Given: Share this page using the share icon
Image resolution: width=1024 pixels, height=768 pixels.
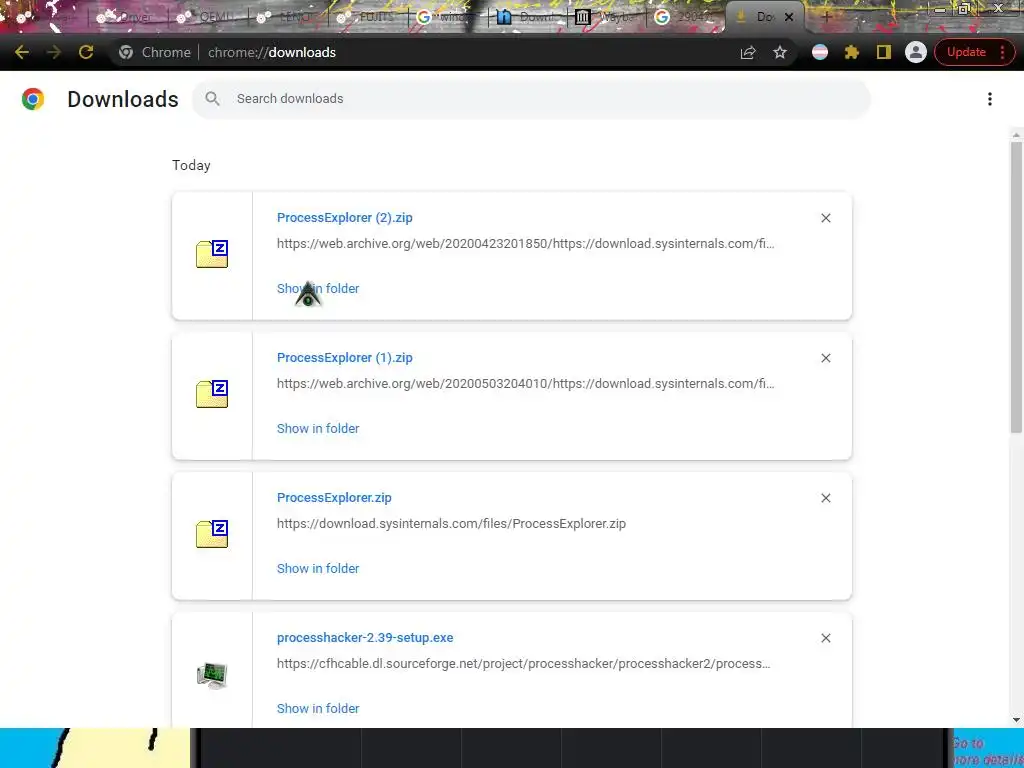Looking at the screenshot, I should 748,52.
